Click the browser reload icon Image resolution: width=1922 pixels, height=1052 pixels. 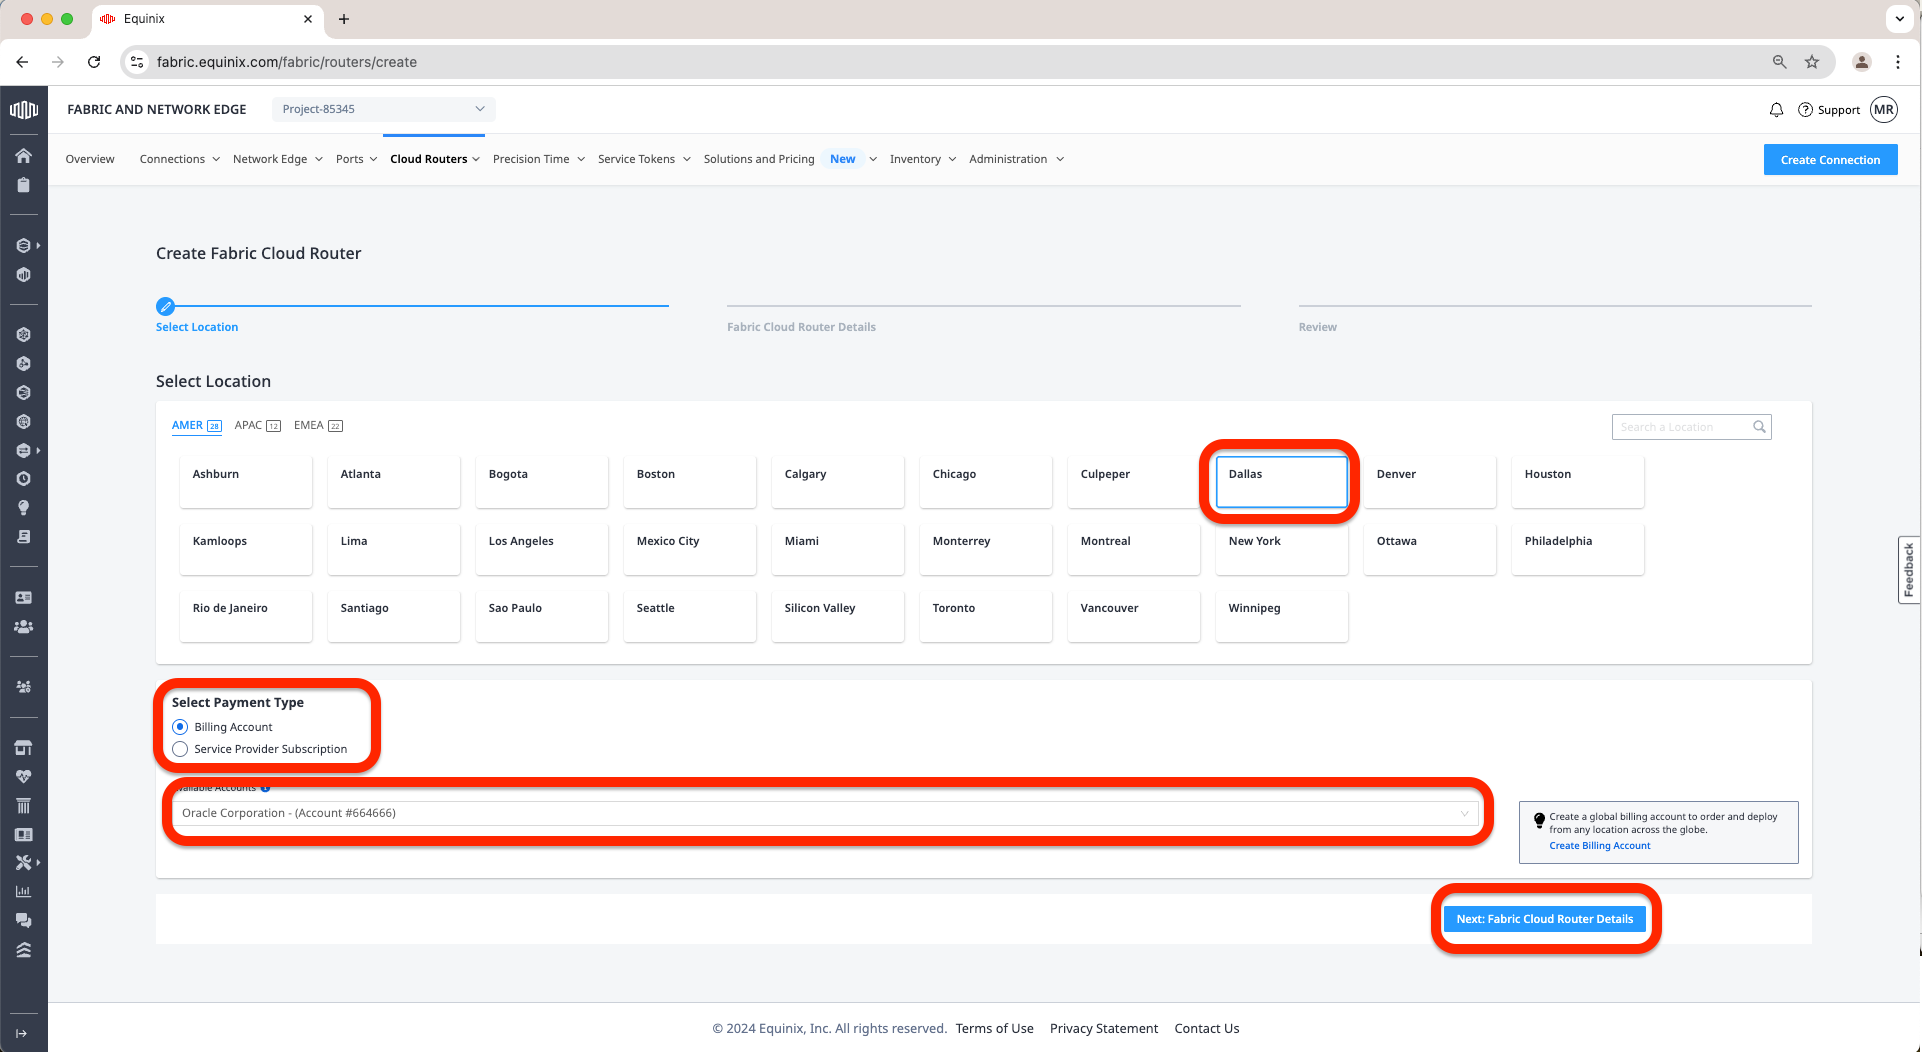click(x=94, y=62)
